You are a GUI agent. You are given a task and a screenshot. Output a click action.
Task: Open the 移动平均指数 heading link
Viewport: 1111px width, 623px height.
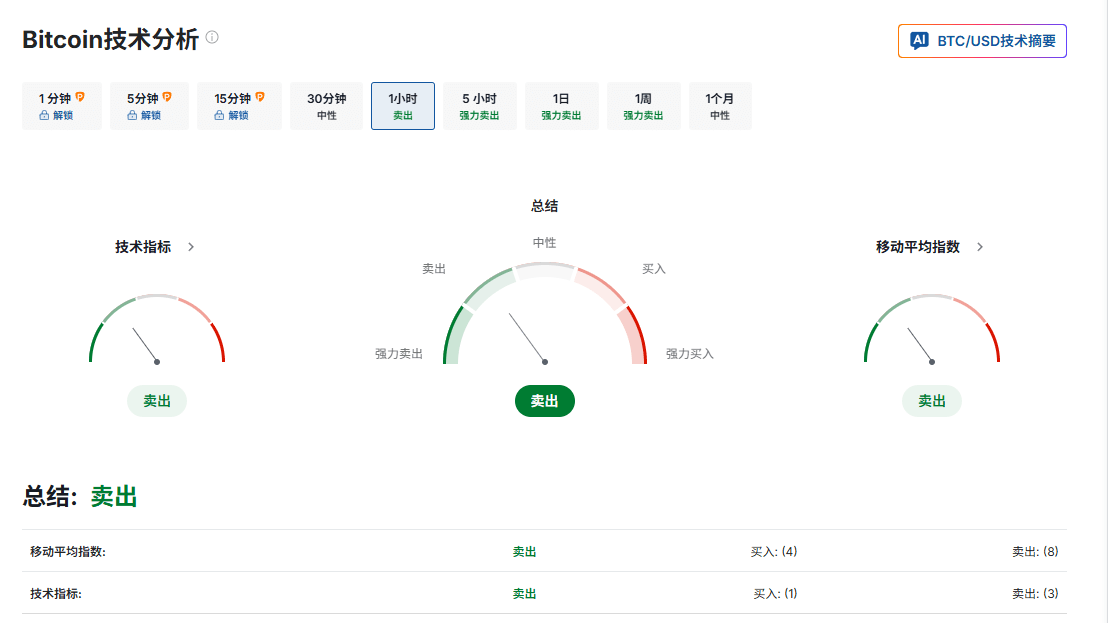918,247
